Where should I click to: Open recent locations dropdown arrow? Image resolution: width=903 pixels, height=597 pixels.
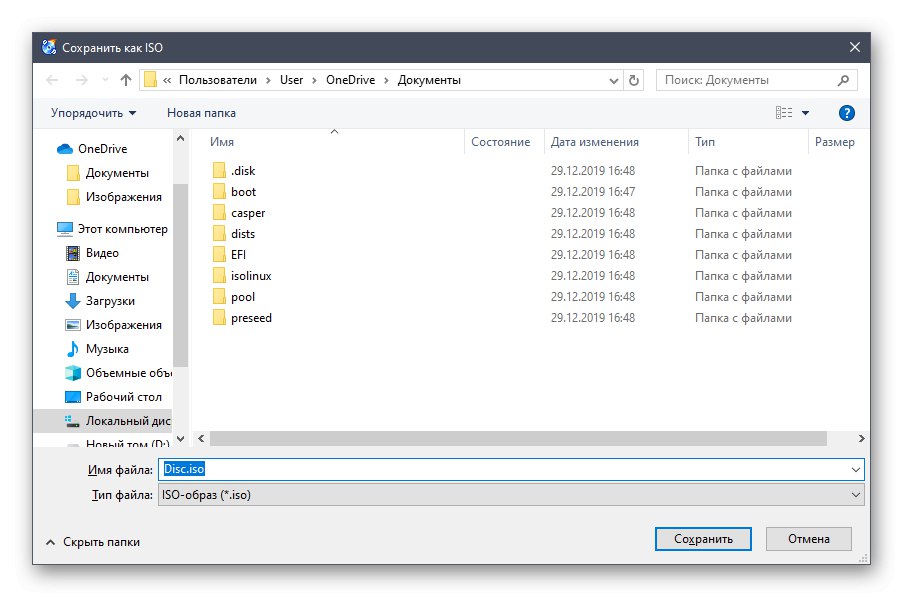(x=105, y=80)
